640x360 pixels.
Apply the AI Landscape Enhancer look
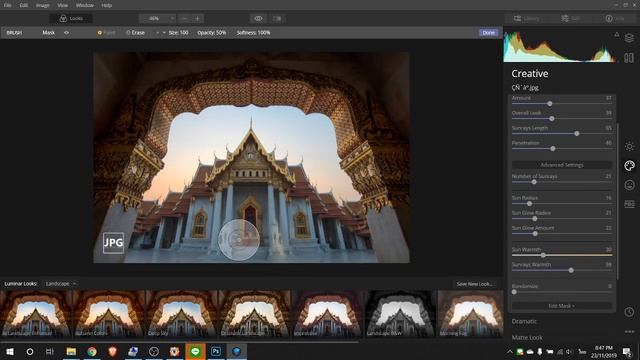[x=36, y=313]
